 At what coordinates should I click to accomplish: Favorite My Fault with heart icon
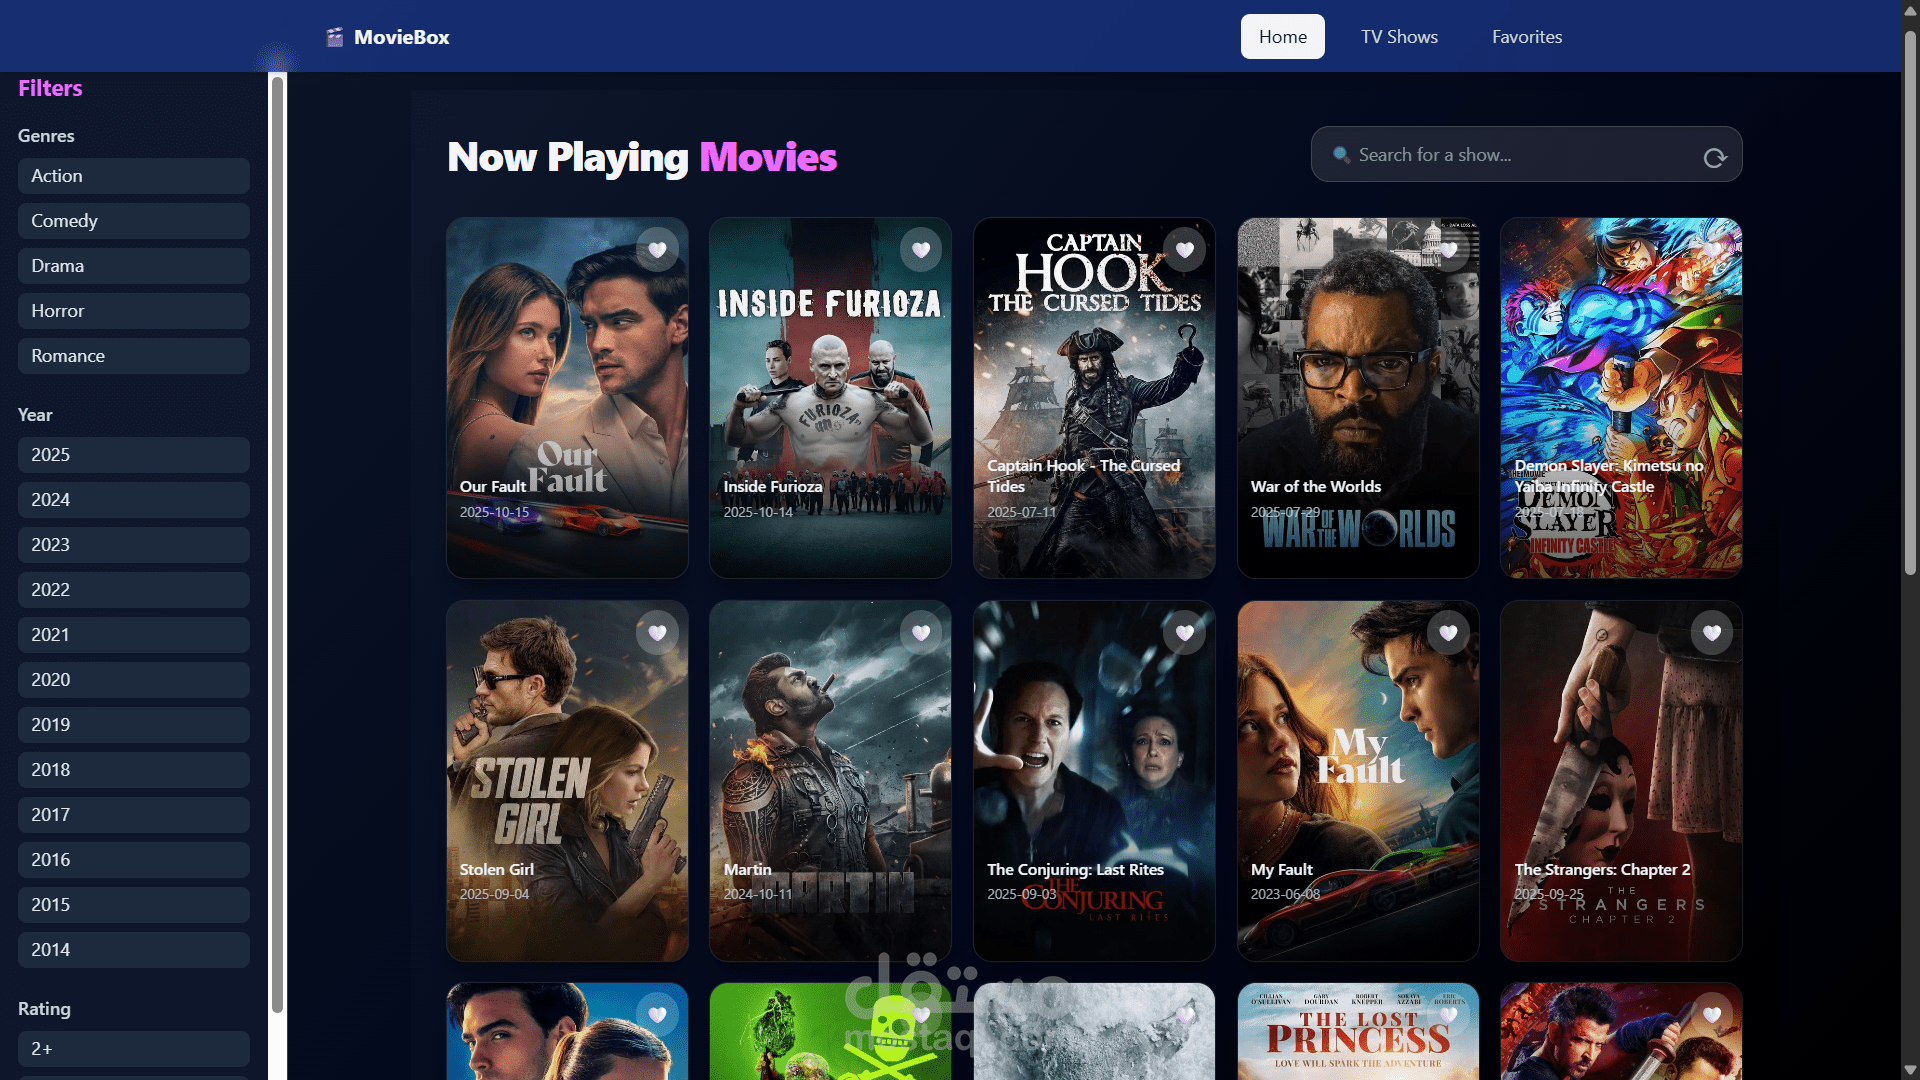tap(1449, 633)
